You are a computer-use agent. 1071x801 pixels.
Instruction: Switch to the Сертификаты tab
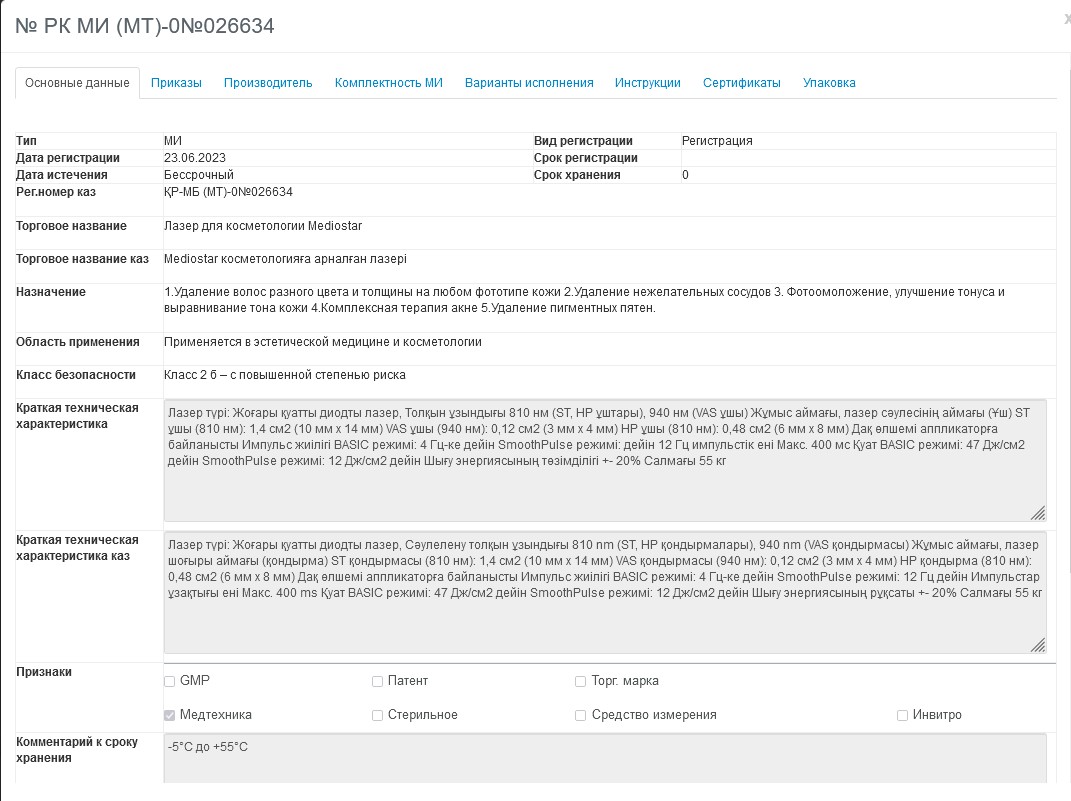pos(741,83)
